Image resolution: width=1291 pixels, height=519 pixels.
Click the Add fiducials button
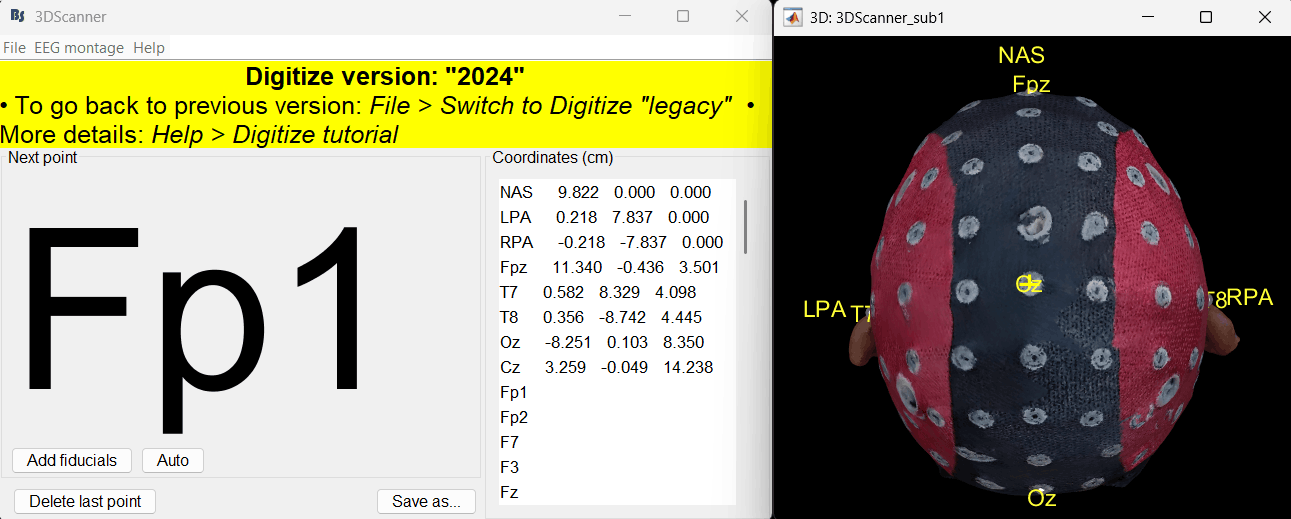72,460
